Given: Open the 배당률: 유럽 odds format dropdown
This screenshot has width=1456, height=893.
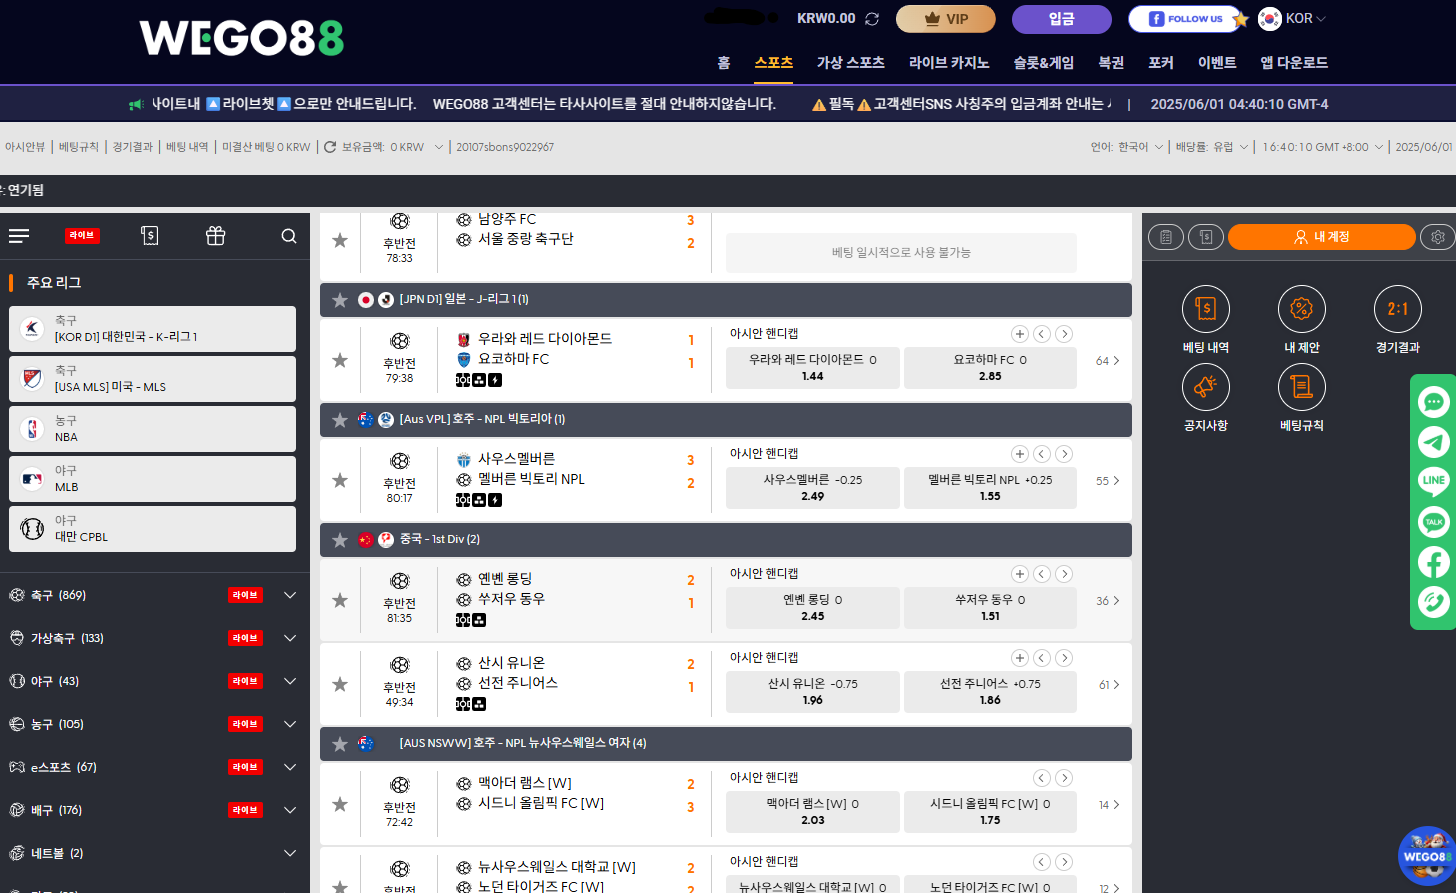Looking at the screenshot, I should tap(1212, 147).
